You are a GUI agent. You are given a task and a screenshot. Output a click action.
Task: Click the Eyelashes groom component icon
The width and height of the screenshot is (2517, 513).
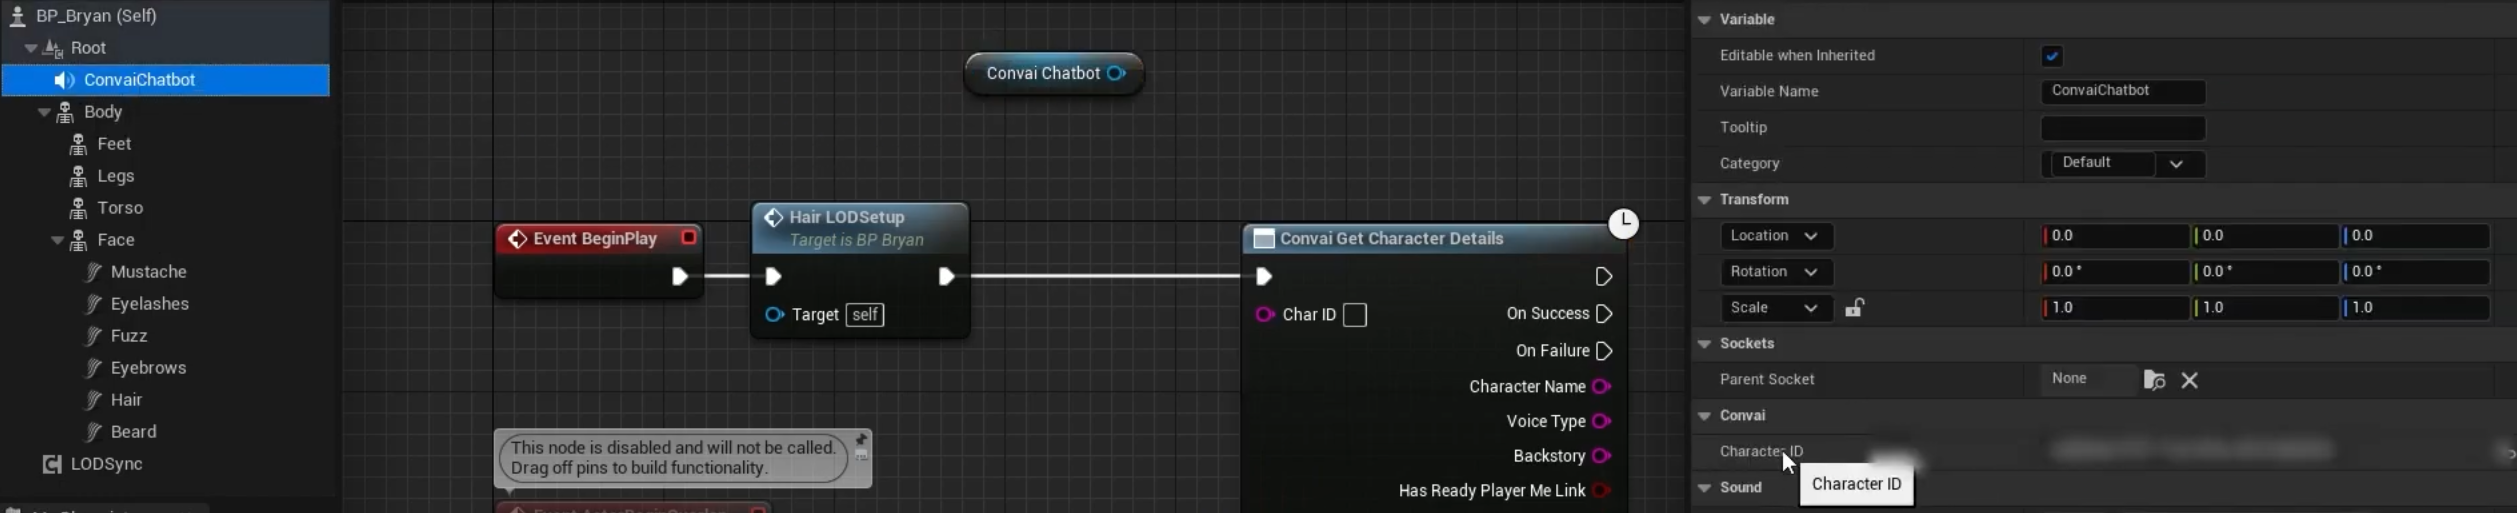93,304
